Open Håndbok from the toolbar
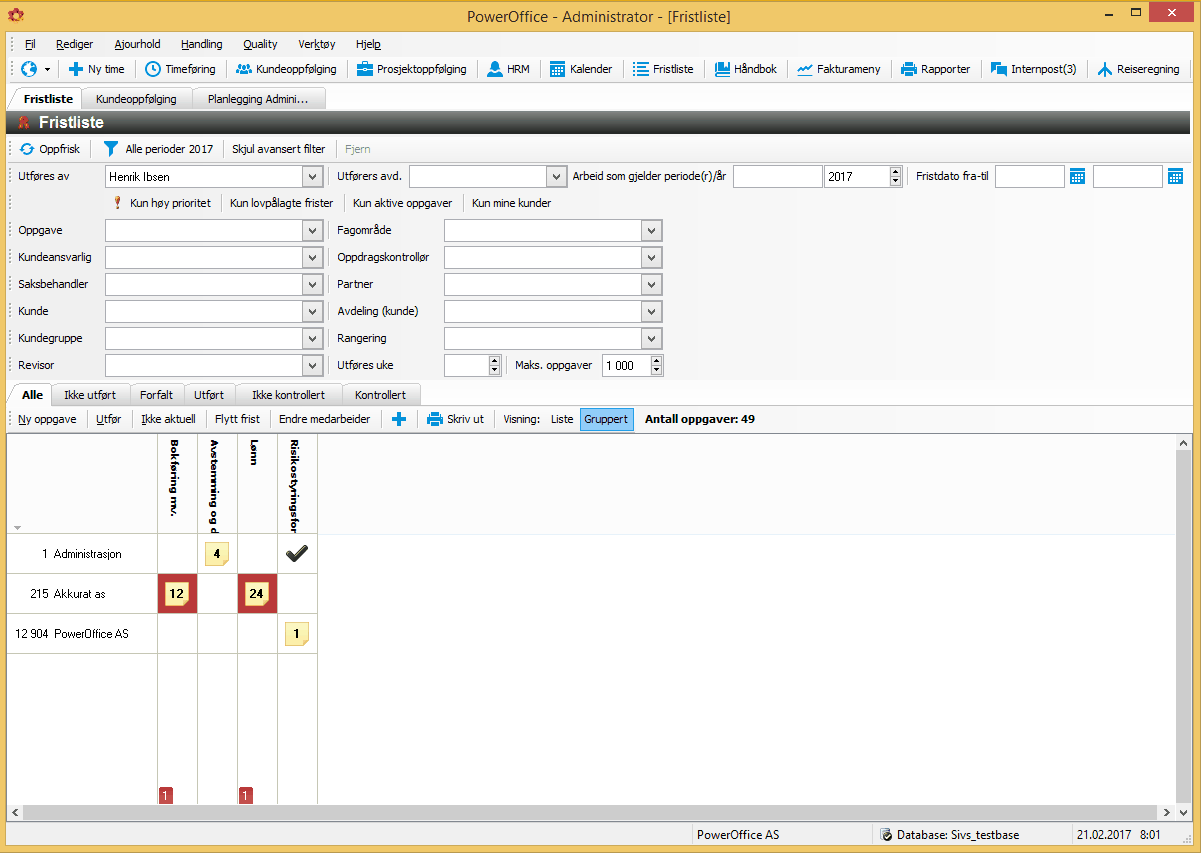 click(746, 69)
